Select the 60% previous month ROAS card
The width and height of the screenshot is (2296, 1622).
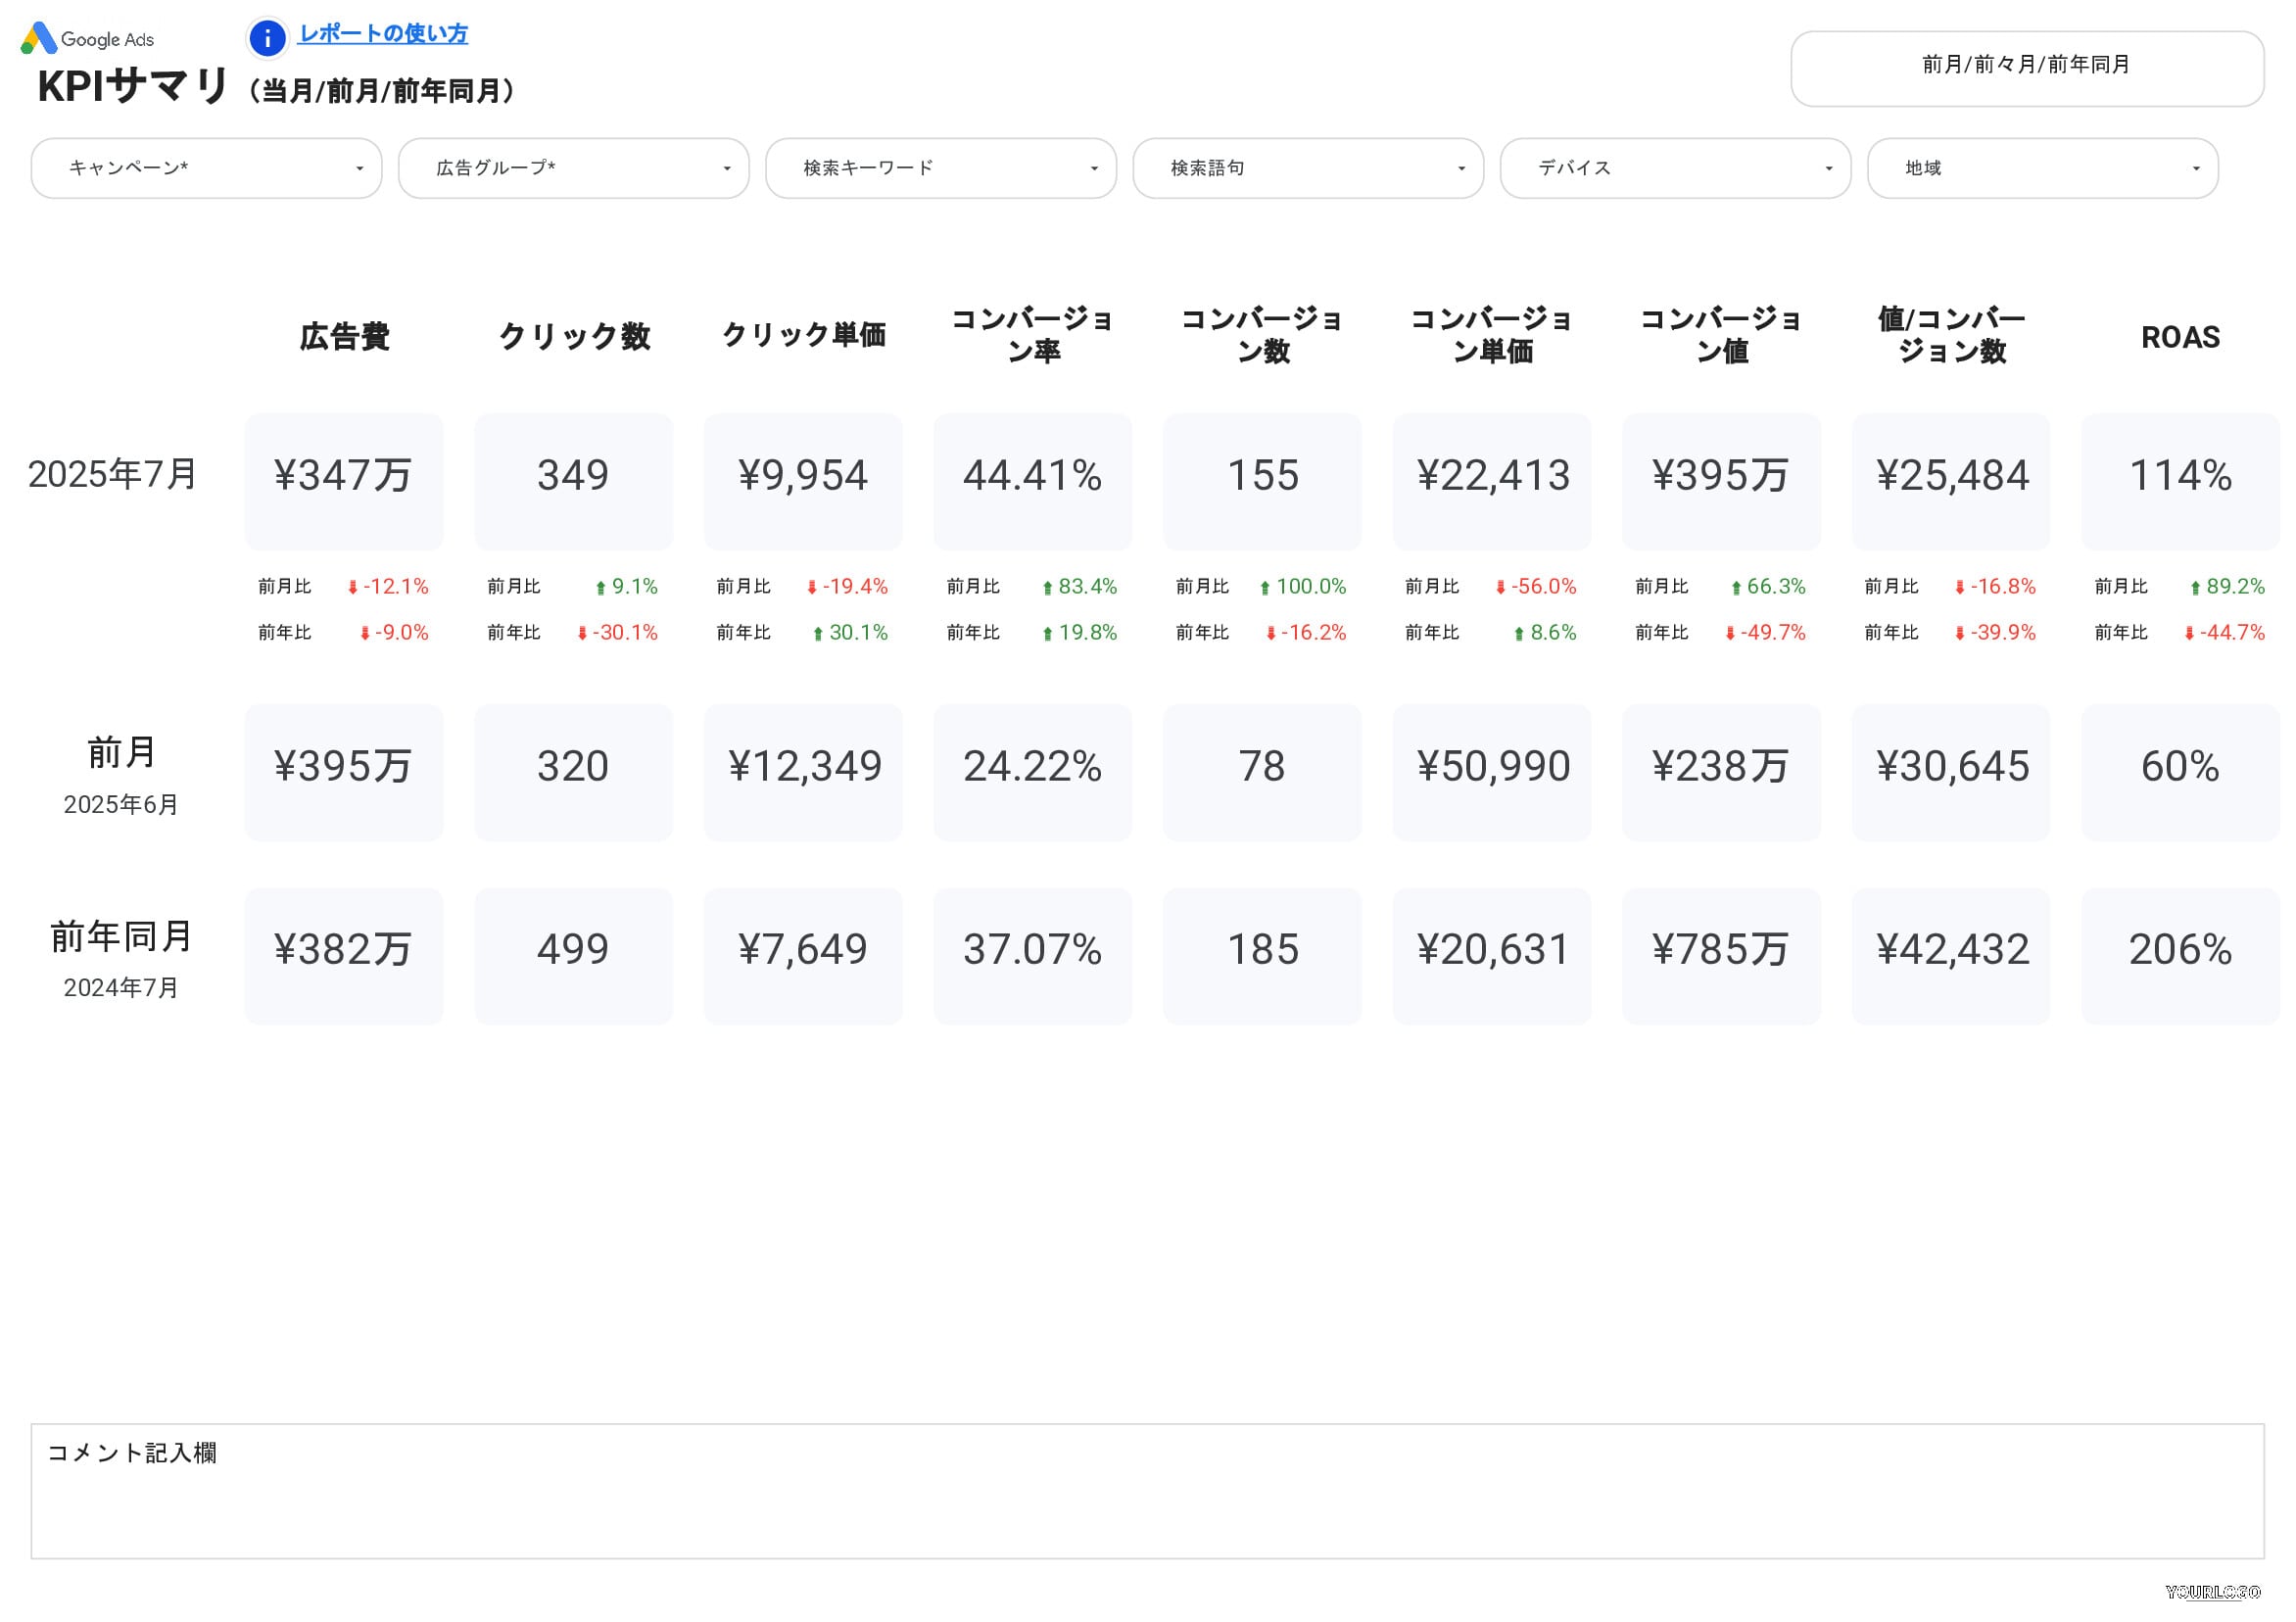(2181, 772)
